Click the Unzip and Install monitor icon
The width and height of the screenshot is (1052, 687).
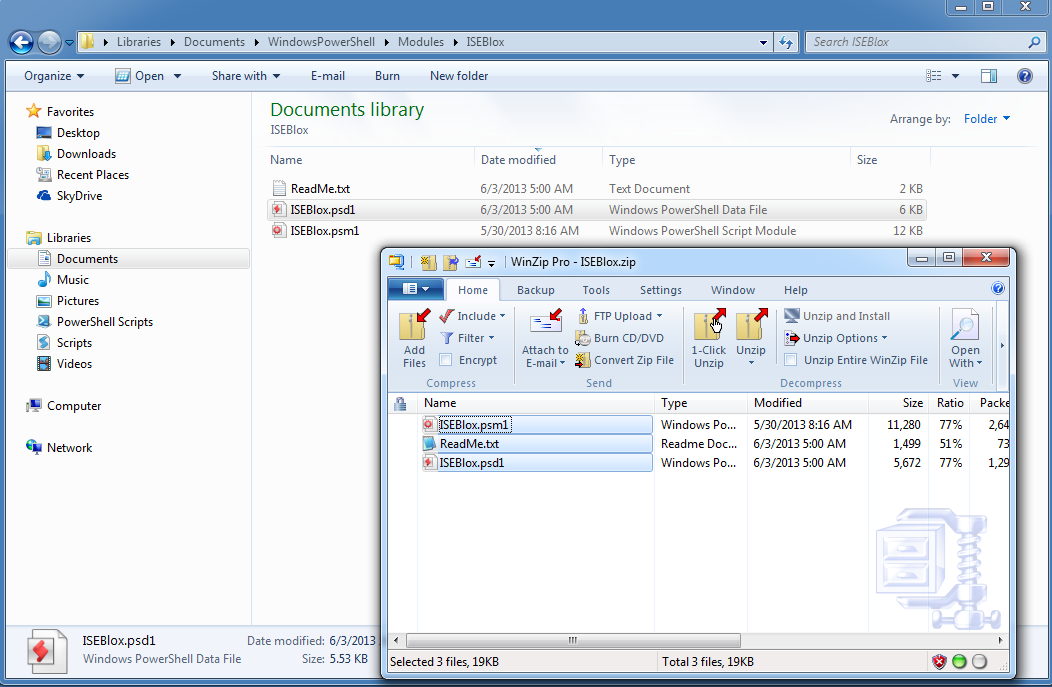[x=792, y=316]
